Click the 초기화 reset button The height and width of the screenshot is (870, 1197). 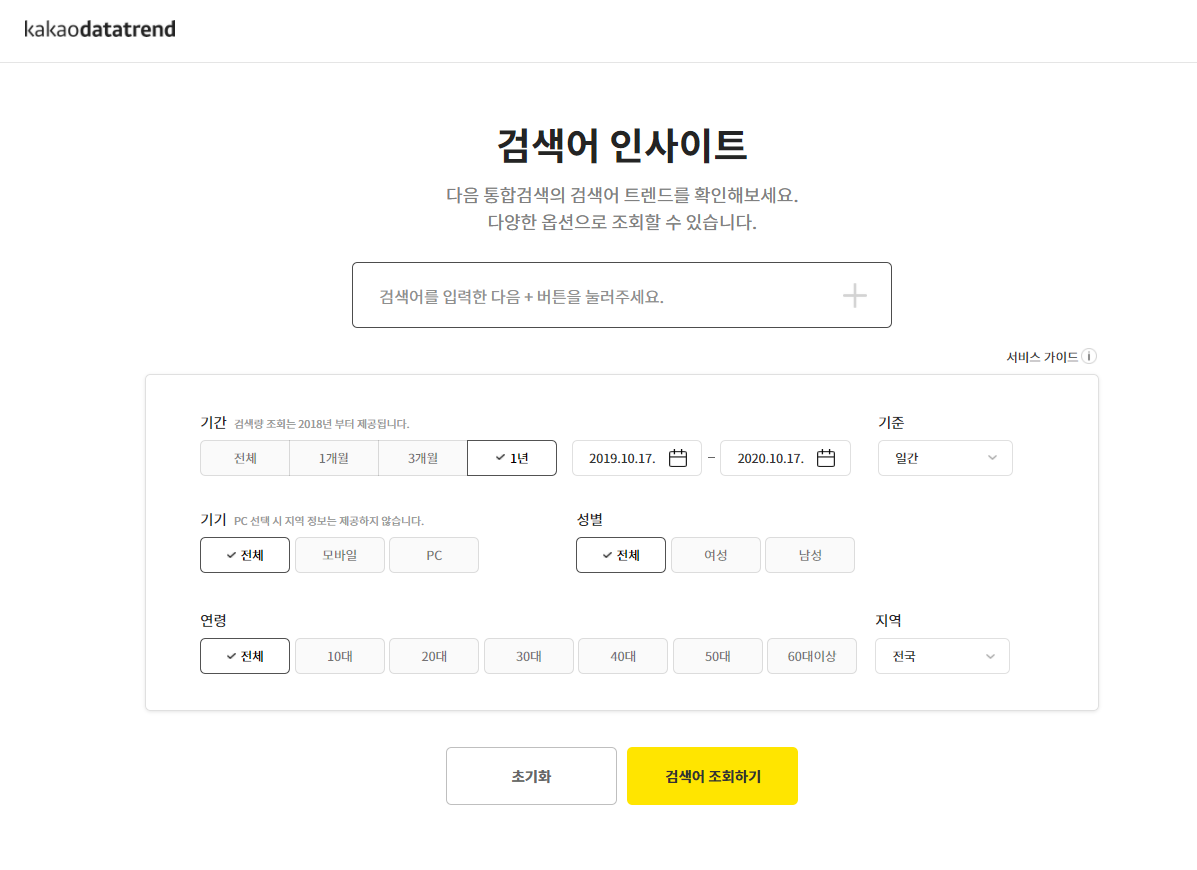[531, 775]
